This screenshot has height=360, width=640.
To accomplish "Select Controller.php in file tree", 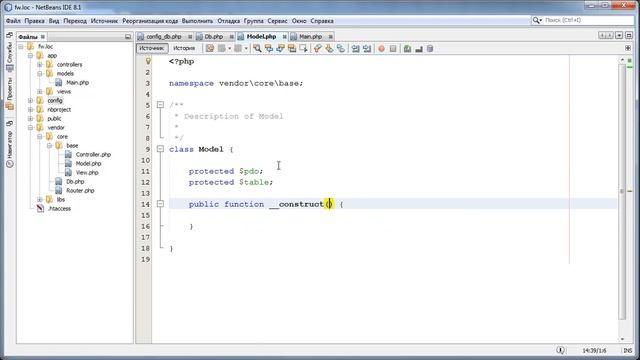I will pos(93,154).
